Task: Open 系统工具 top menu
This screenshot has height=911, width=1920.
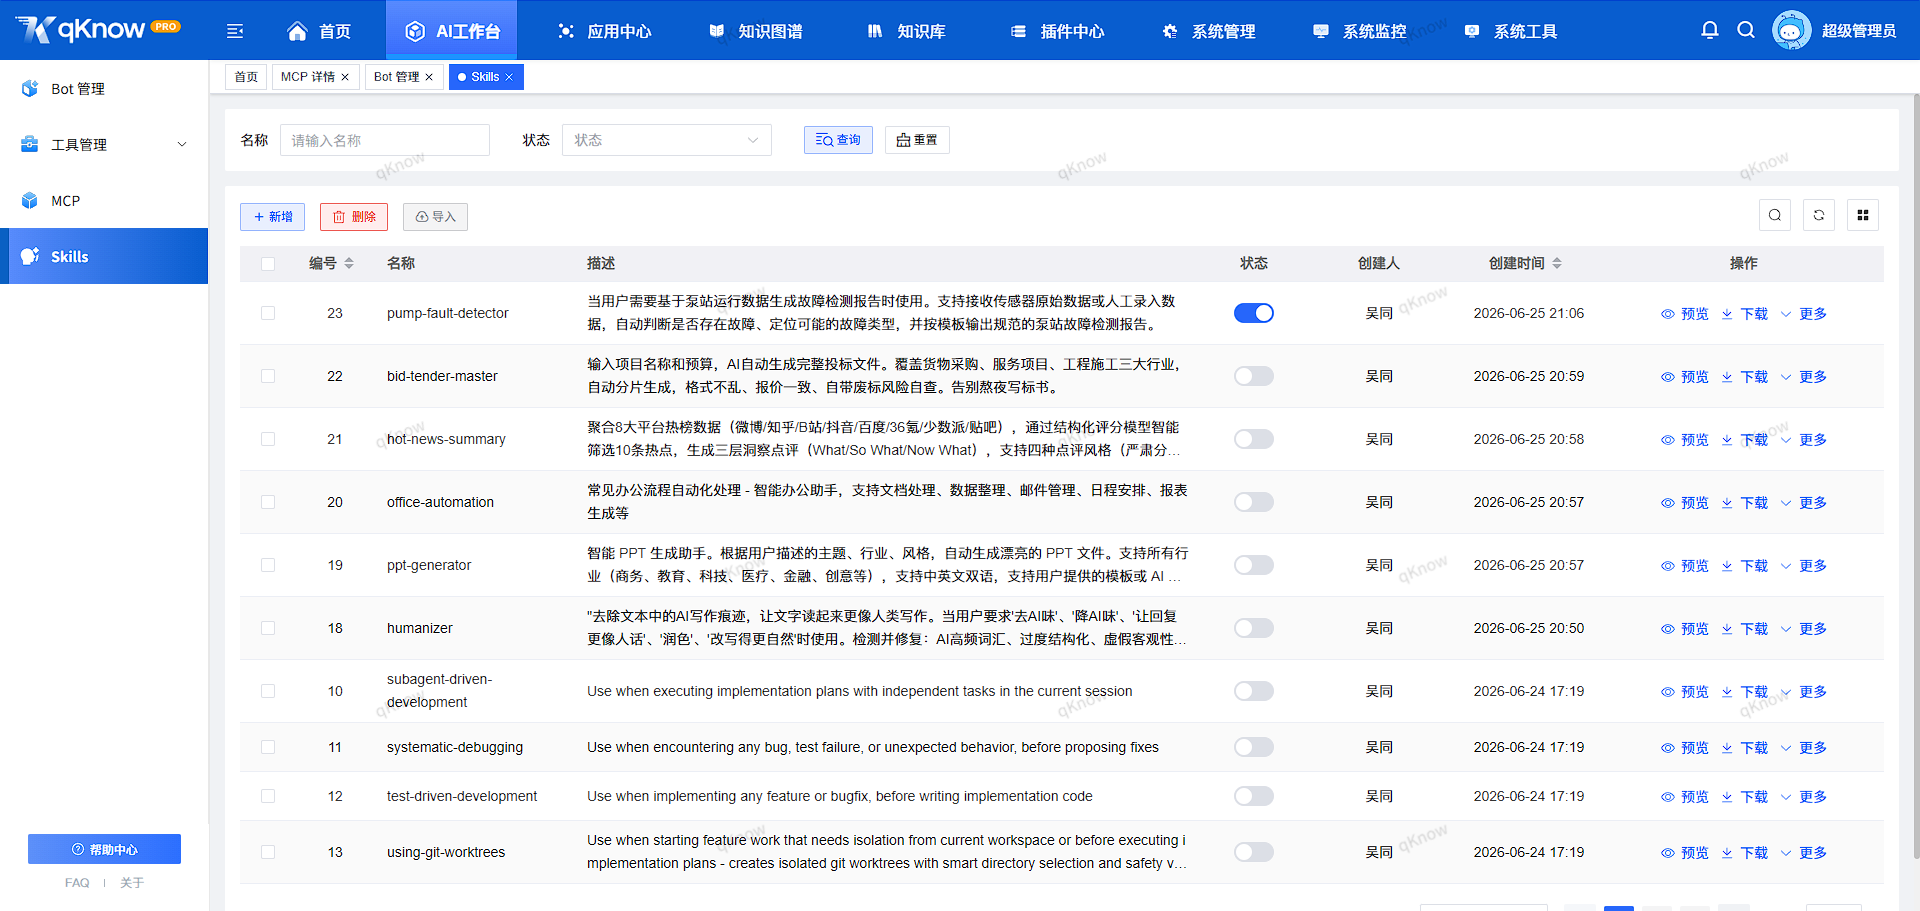Action: pyautogui.click(x=1510, y=31)
